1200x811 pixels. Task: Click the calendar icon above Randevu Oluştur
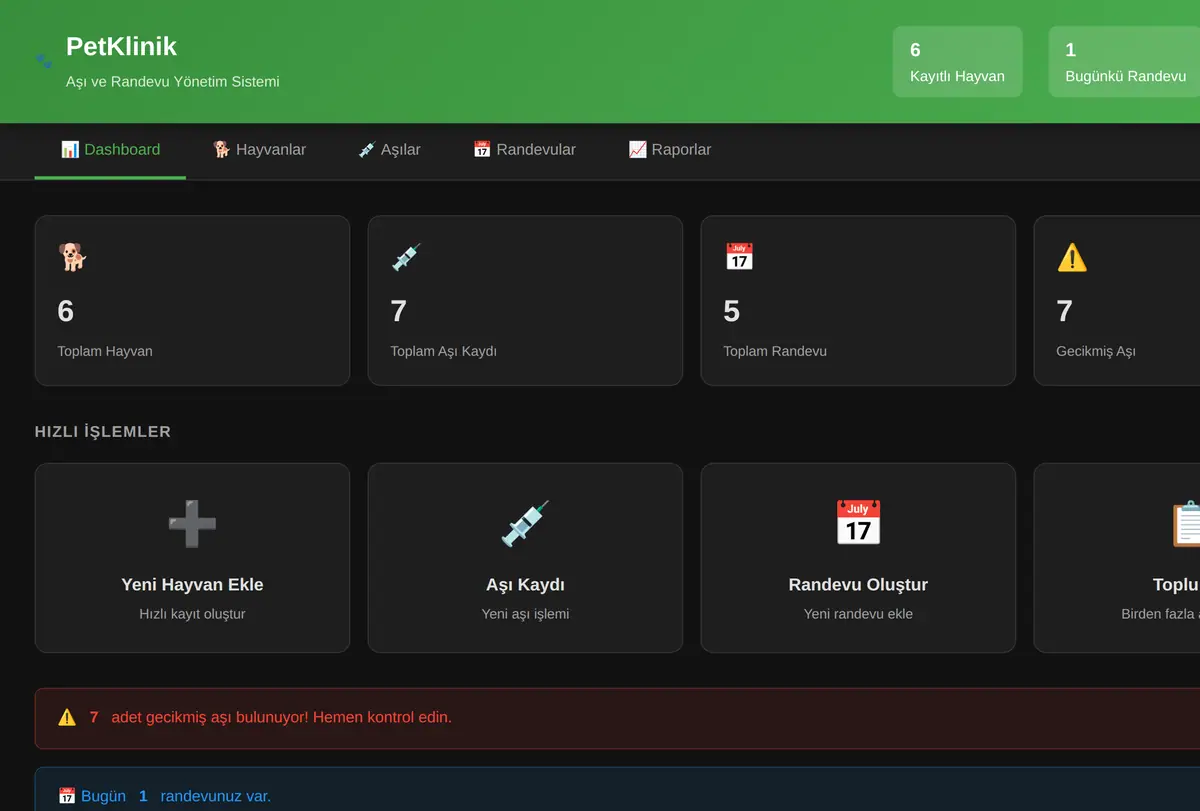pos(858,524)
